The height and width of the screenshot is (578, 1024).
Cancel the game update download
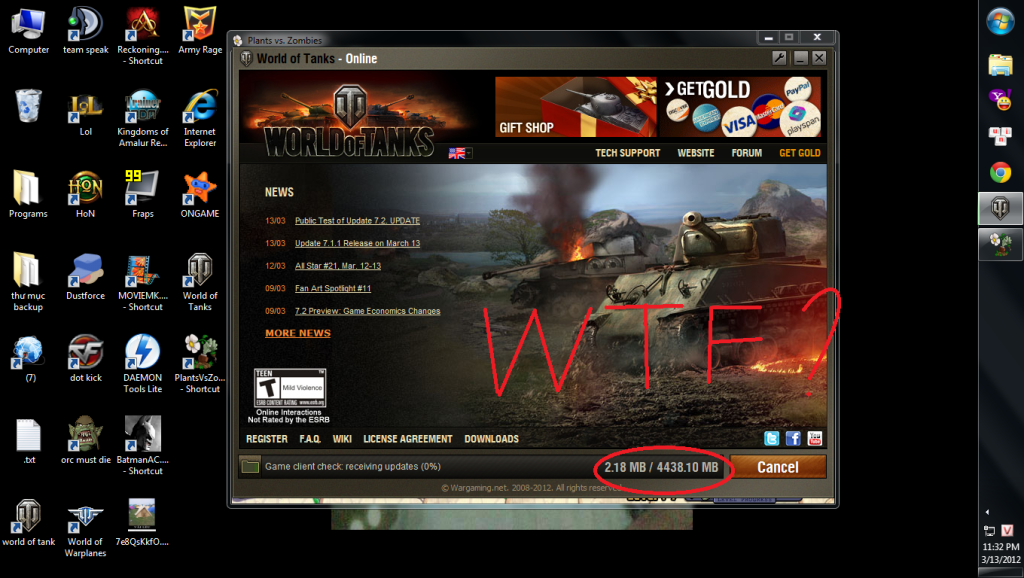point(777,467)
